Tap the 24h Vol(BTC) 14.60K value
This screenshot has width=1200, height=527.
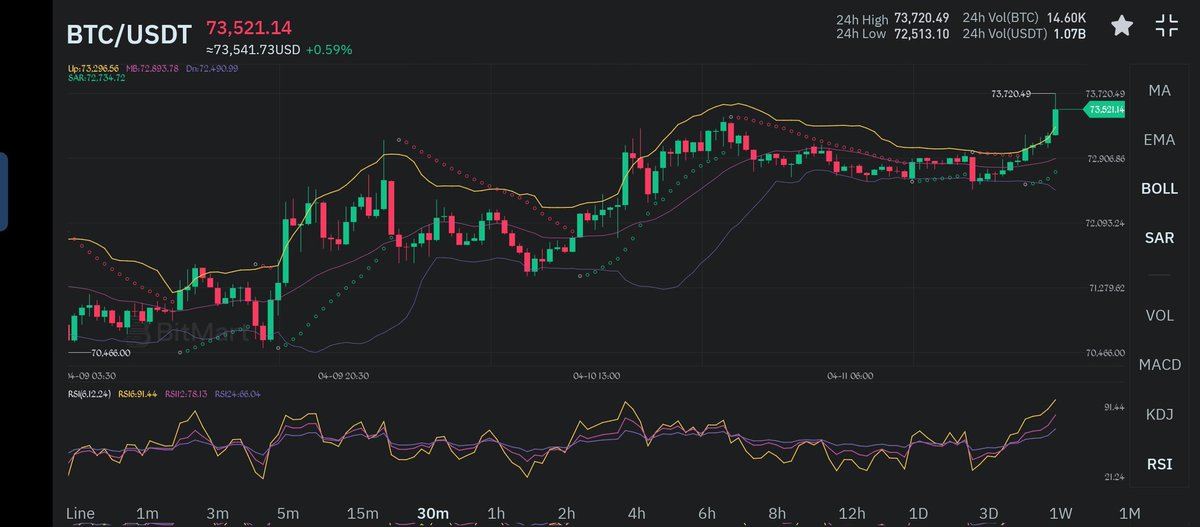pyautogui.click(x=1066, y=18)
